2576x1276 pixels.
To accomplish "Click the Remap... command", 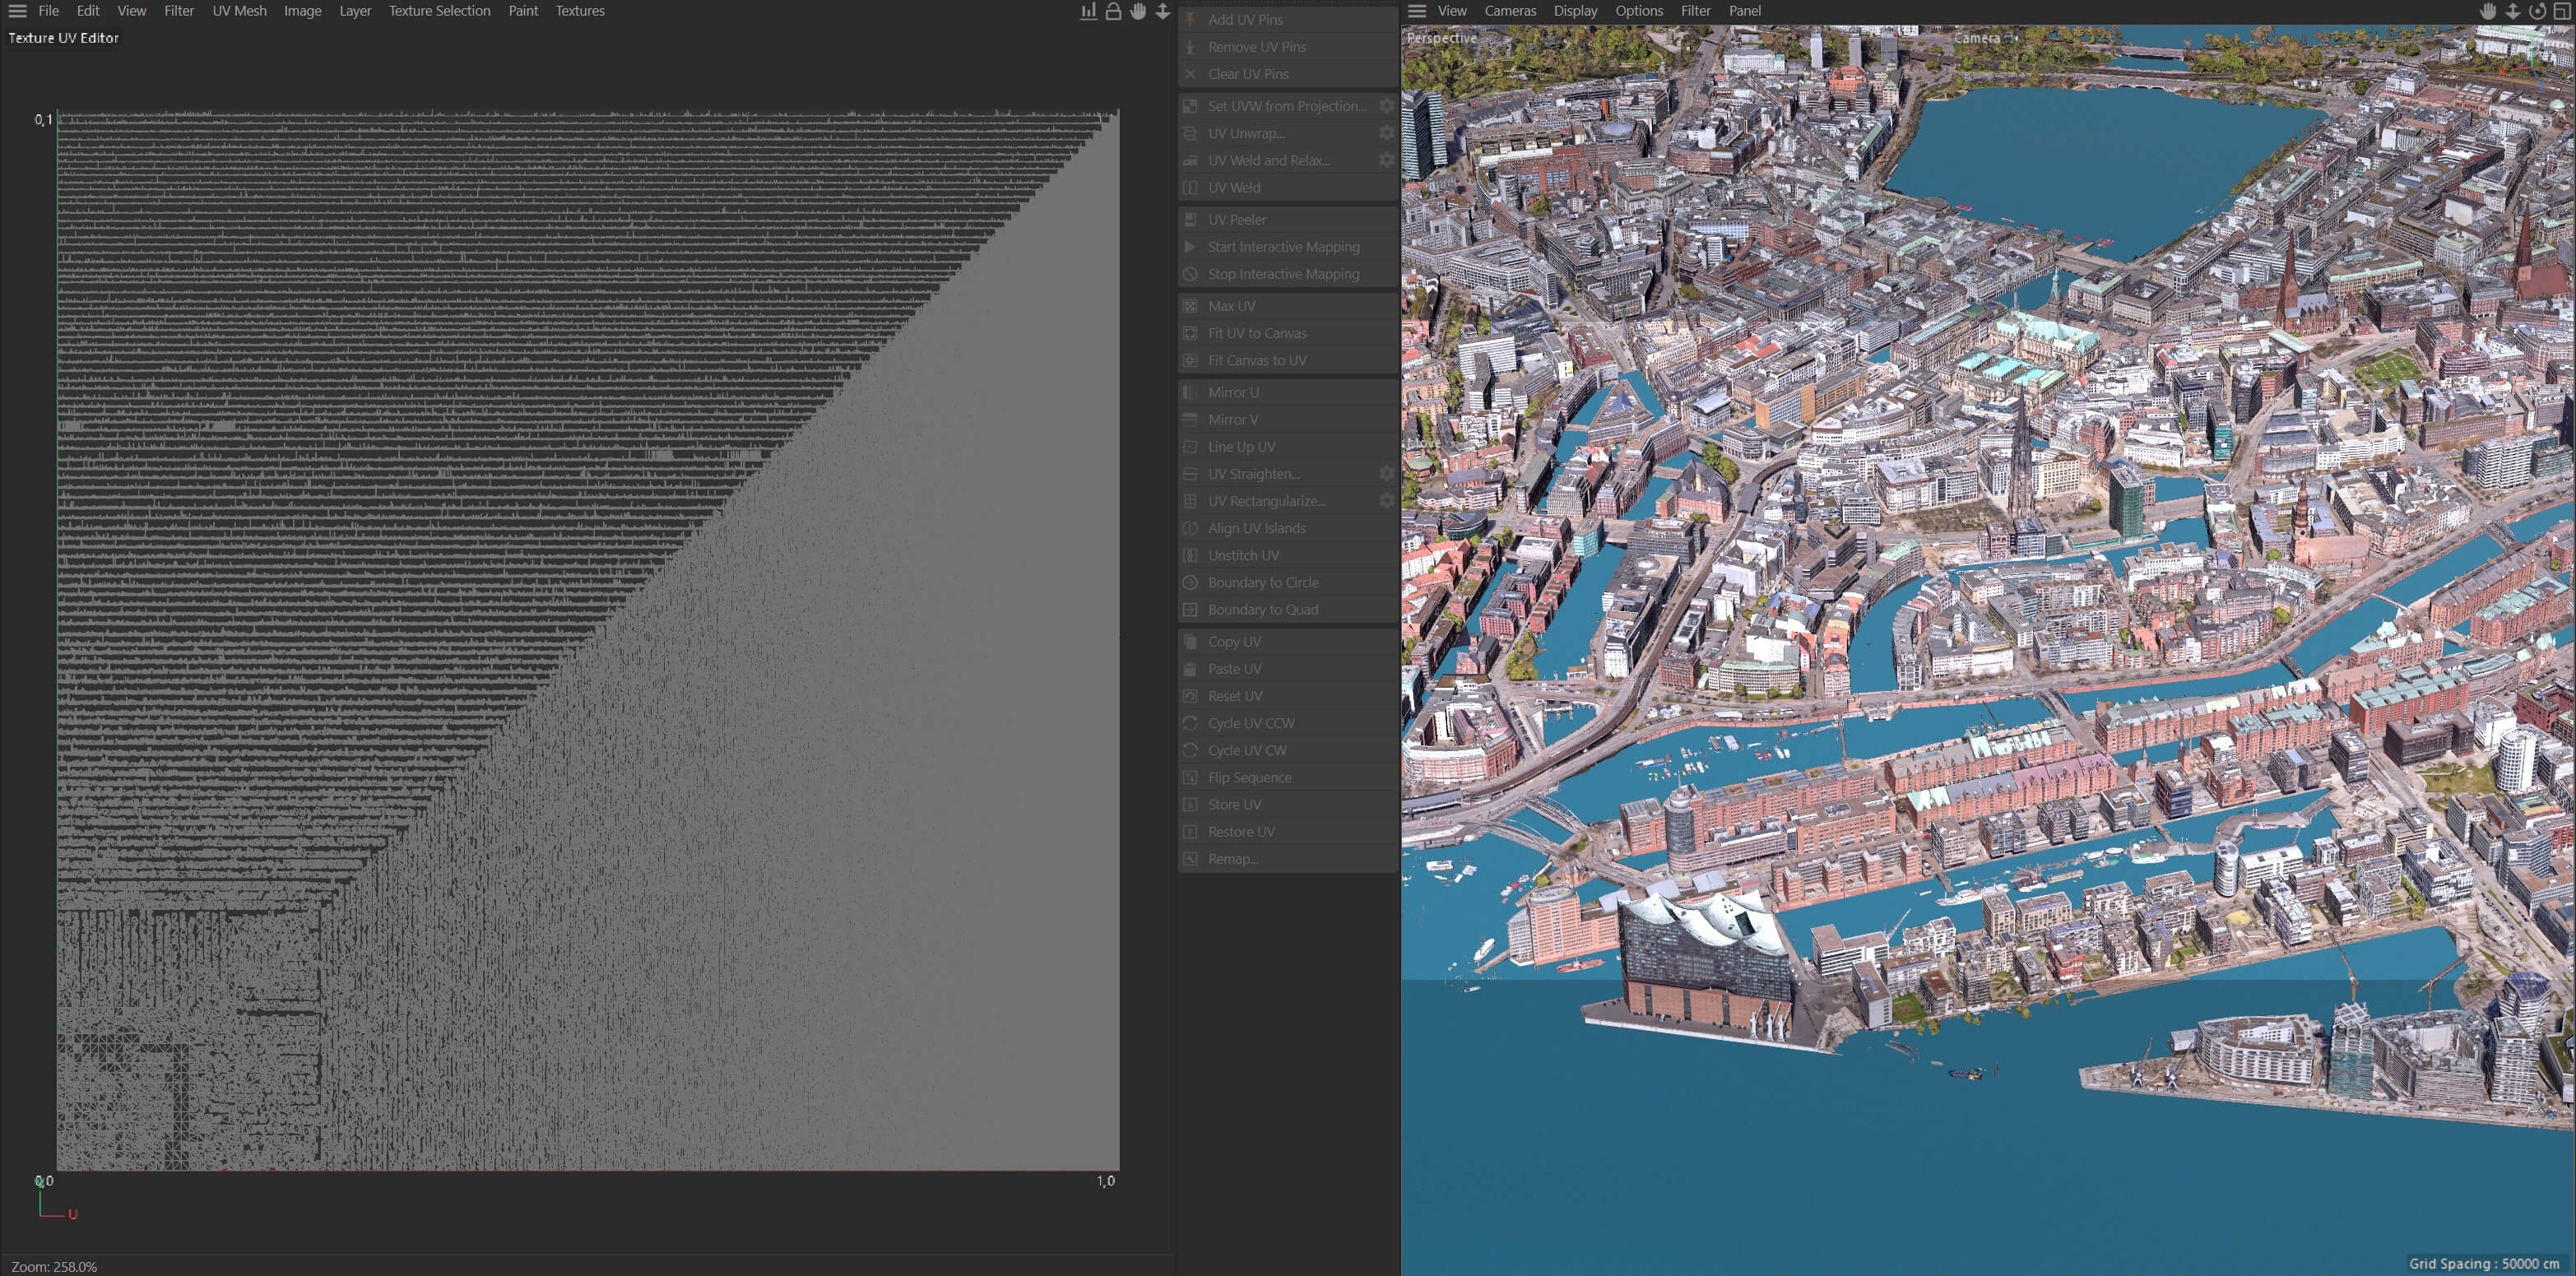I will click(x=1288, y=859).
